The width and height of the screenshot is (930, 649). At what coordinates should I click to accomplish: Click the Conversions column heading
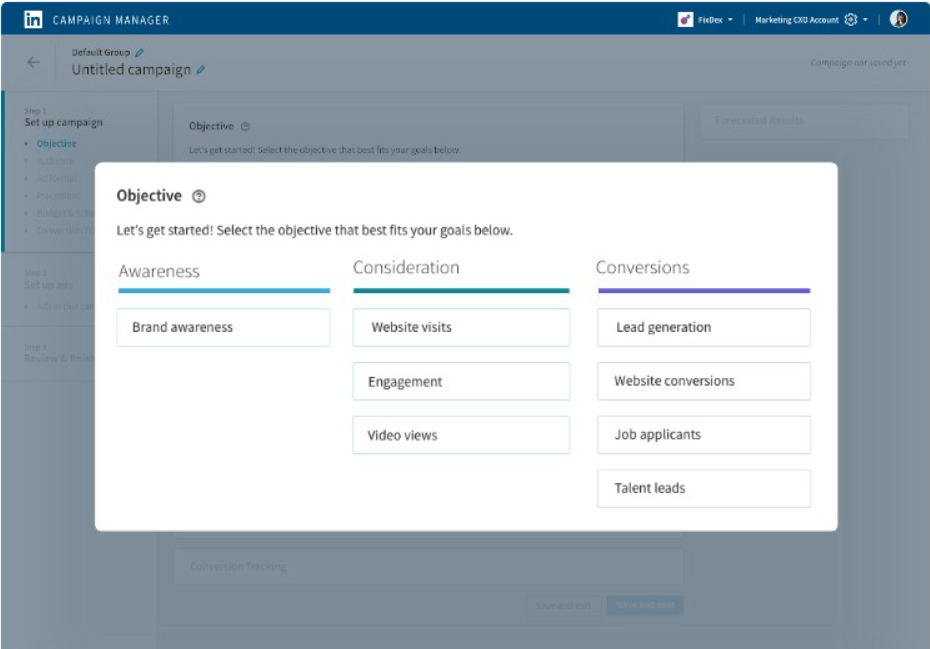(642, 268)
